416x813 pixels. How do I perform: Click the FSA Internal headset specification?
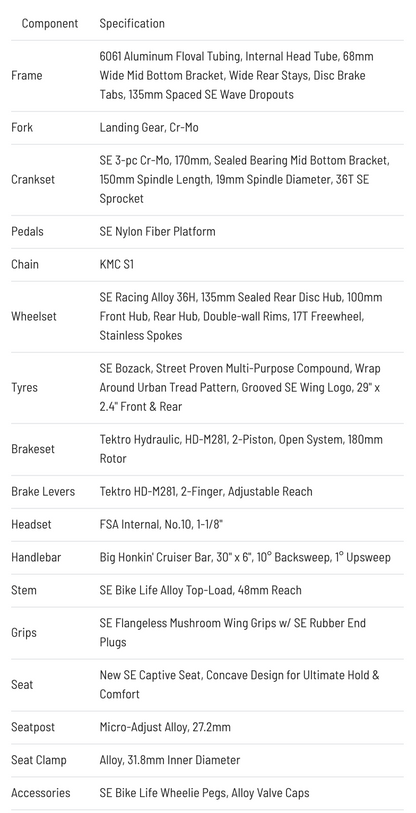[161, 524]
